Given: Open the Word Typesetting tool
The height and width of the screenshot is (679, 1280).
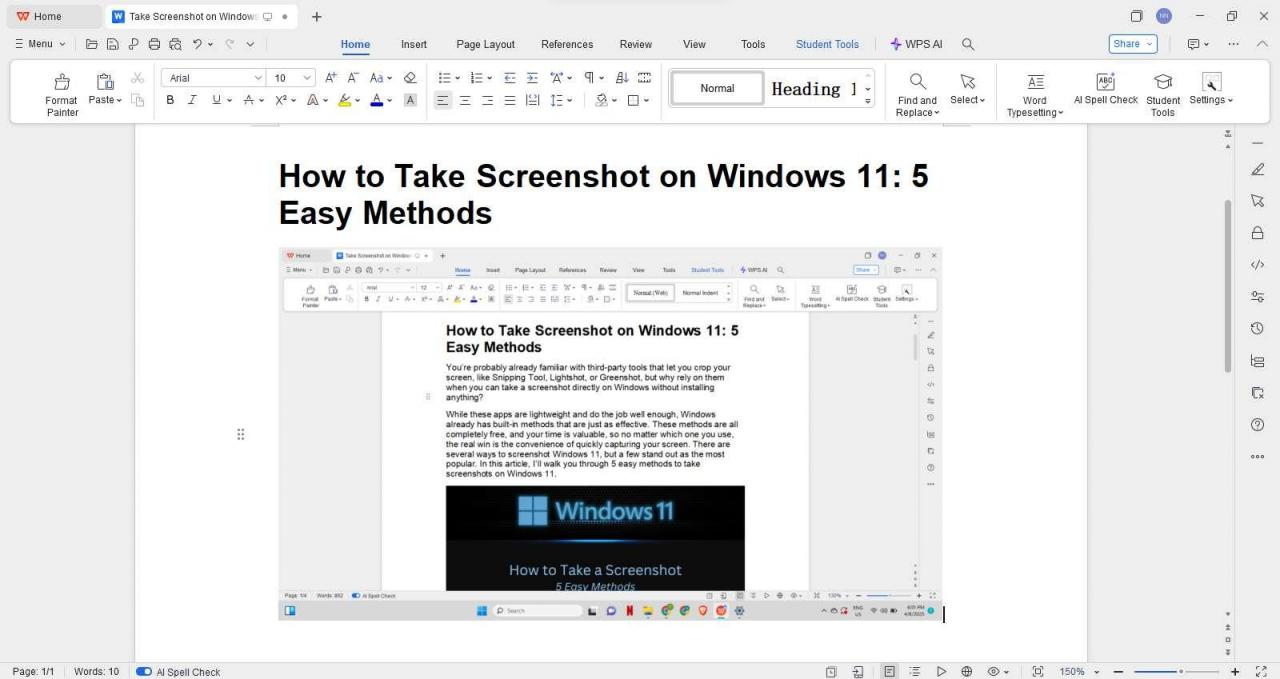Looking at the screenshot, I should [x=1034, y=90].
